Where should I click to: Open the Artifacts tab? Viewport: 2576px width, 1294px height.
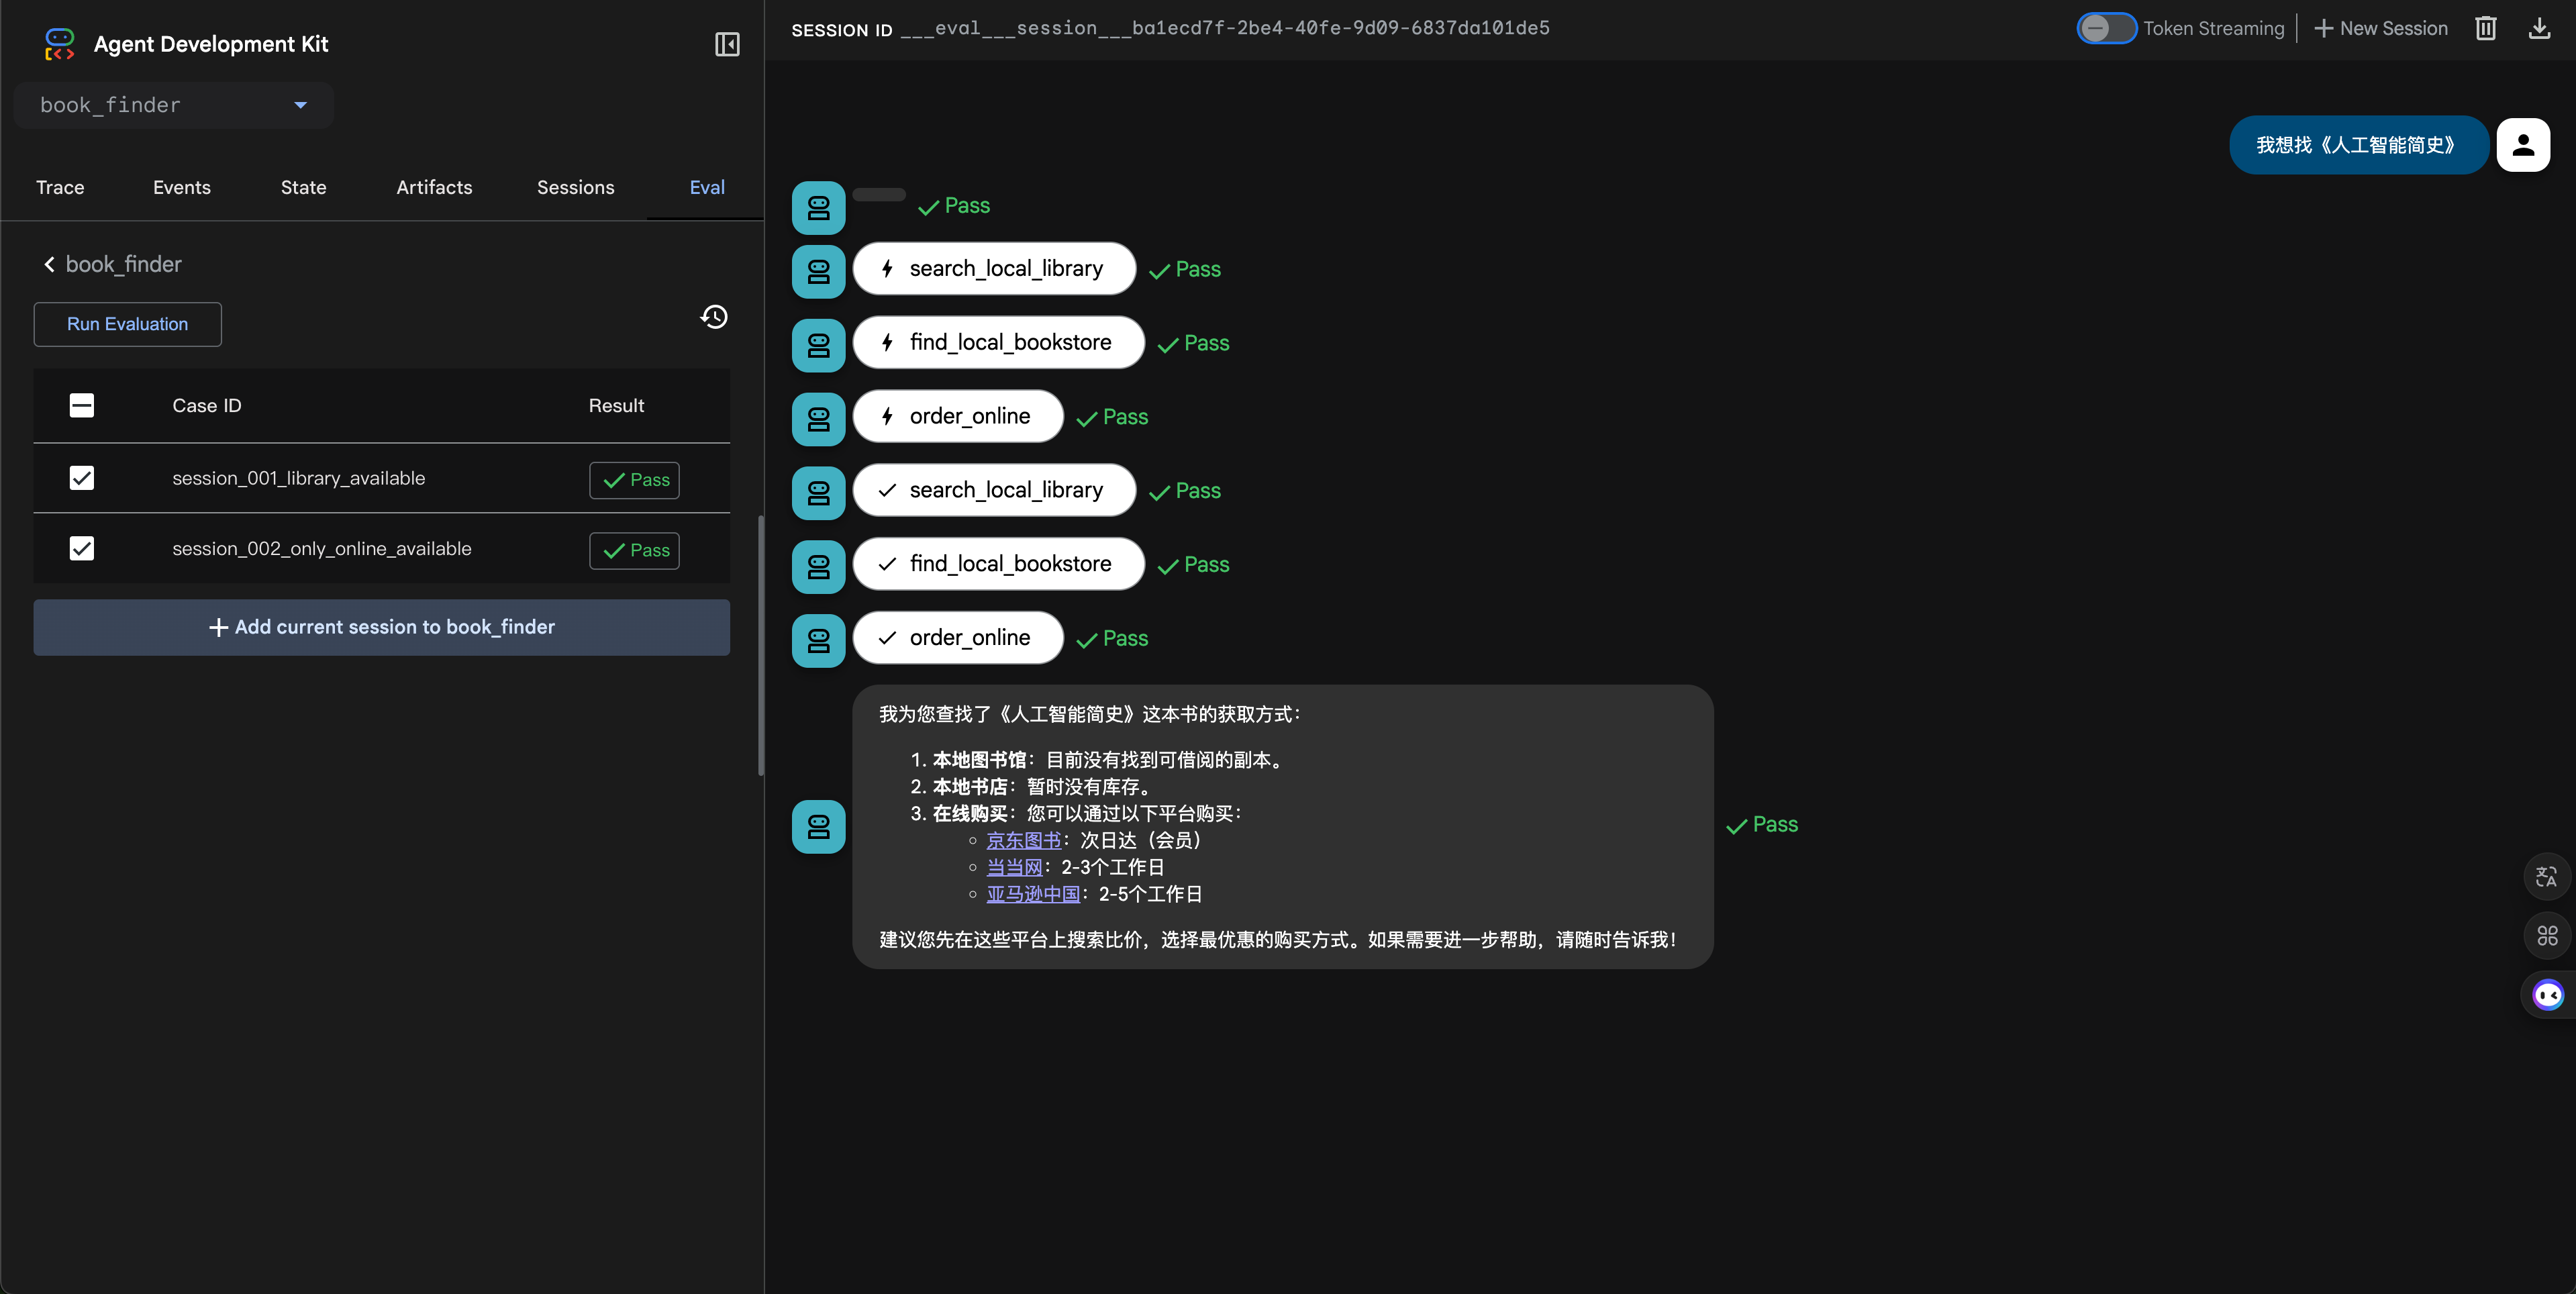click(434, 187)
